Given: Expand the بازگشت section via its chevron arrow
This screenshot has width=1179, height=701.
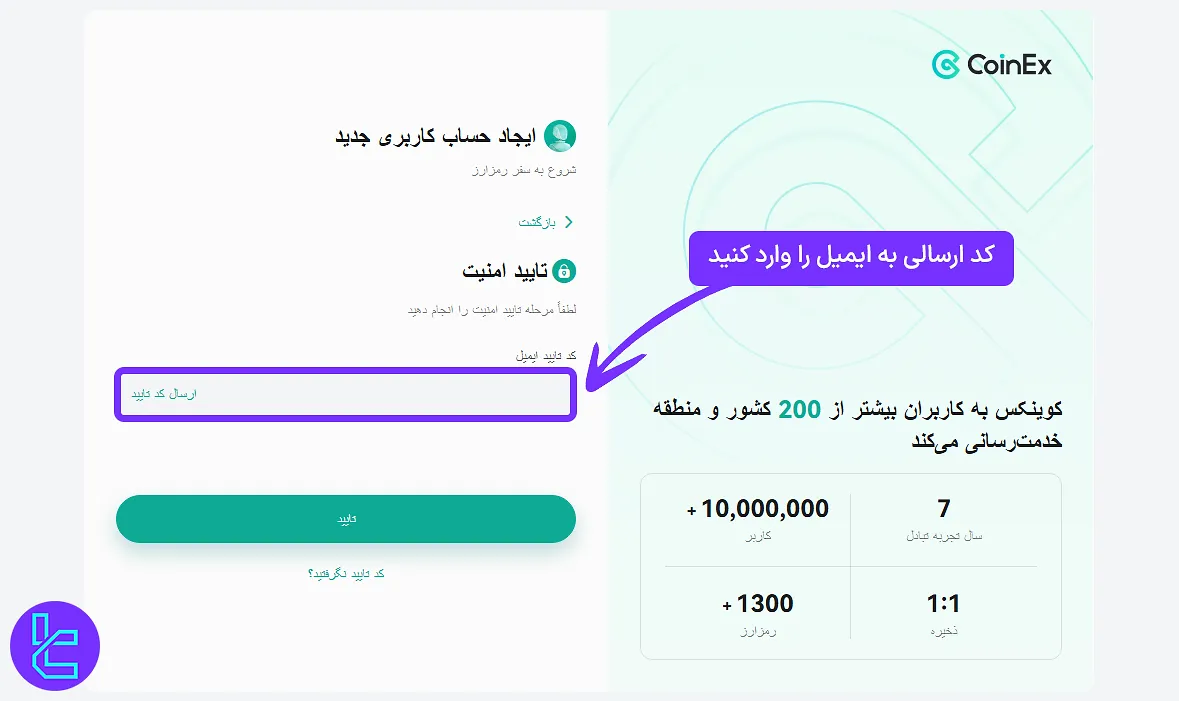Looking at the screenshot, I should click(x=568, y=222).
